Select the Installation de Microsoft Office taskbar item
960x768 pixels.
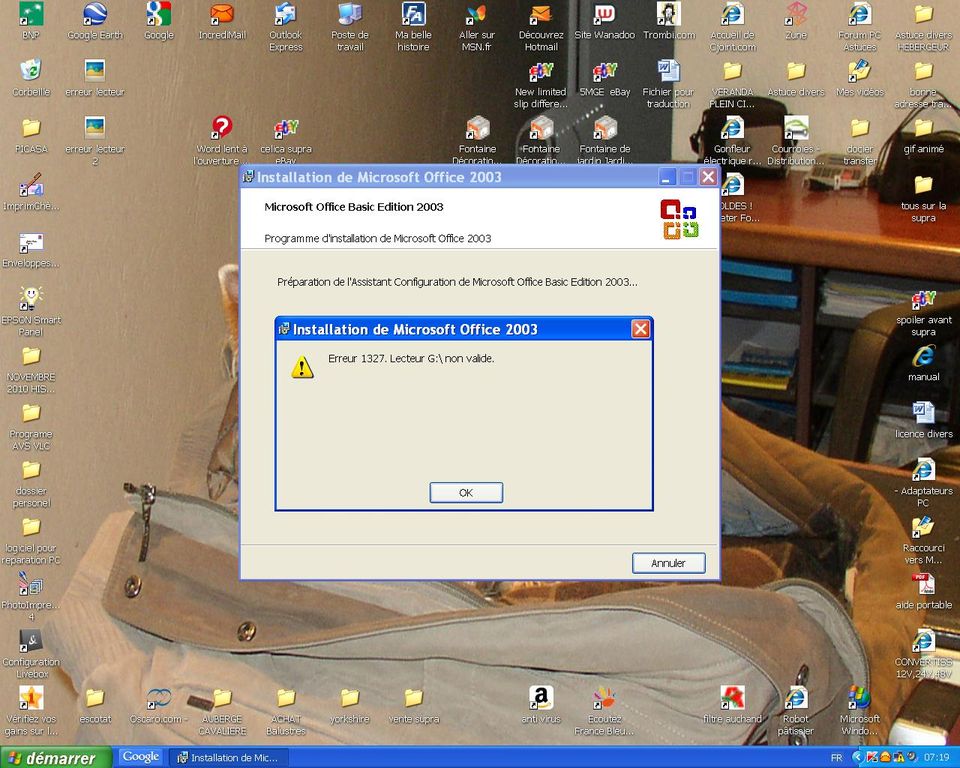[229, 757]
